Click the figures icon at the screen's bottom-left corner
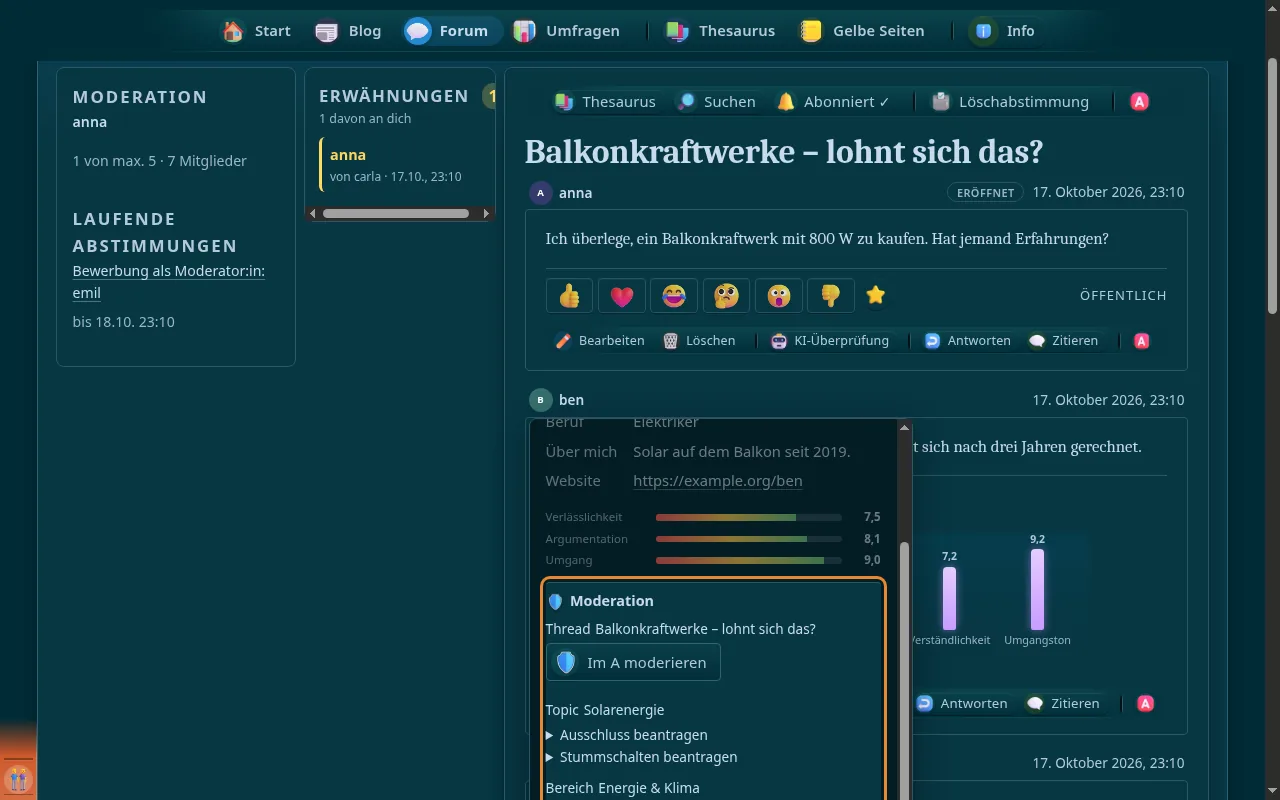The height and width of the screenshot is (800, 1280). pos(19,779)
